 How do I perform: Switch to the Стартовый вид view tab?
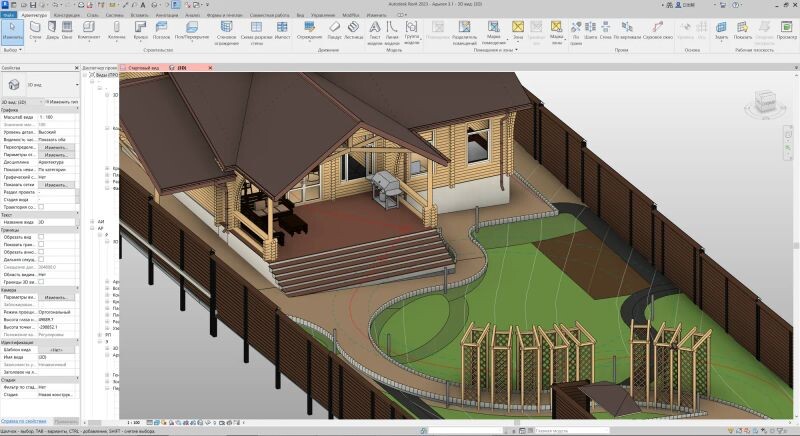pos(145,67)
